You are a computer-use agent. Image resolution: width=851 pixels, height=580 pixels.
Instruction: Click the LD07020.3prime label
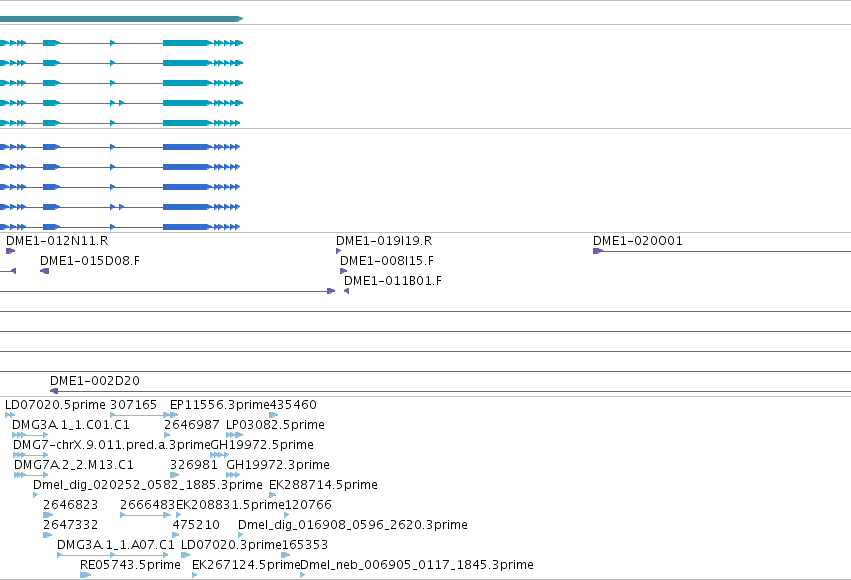(231, 545)
